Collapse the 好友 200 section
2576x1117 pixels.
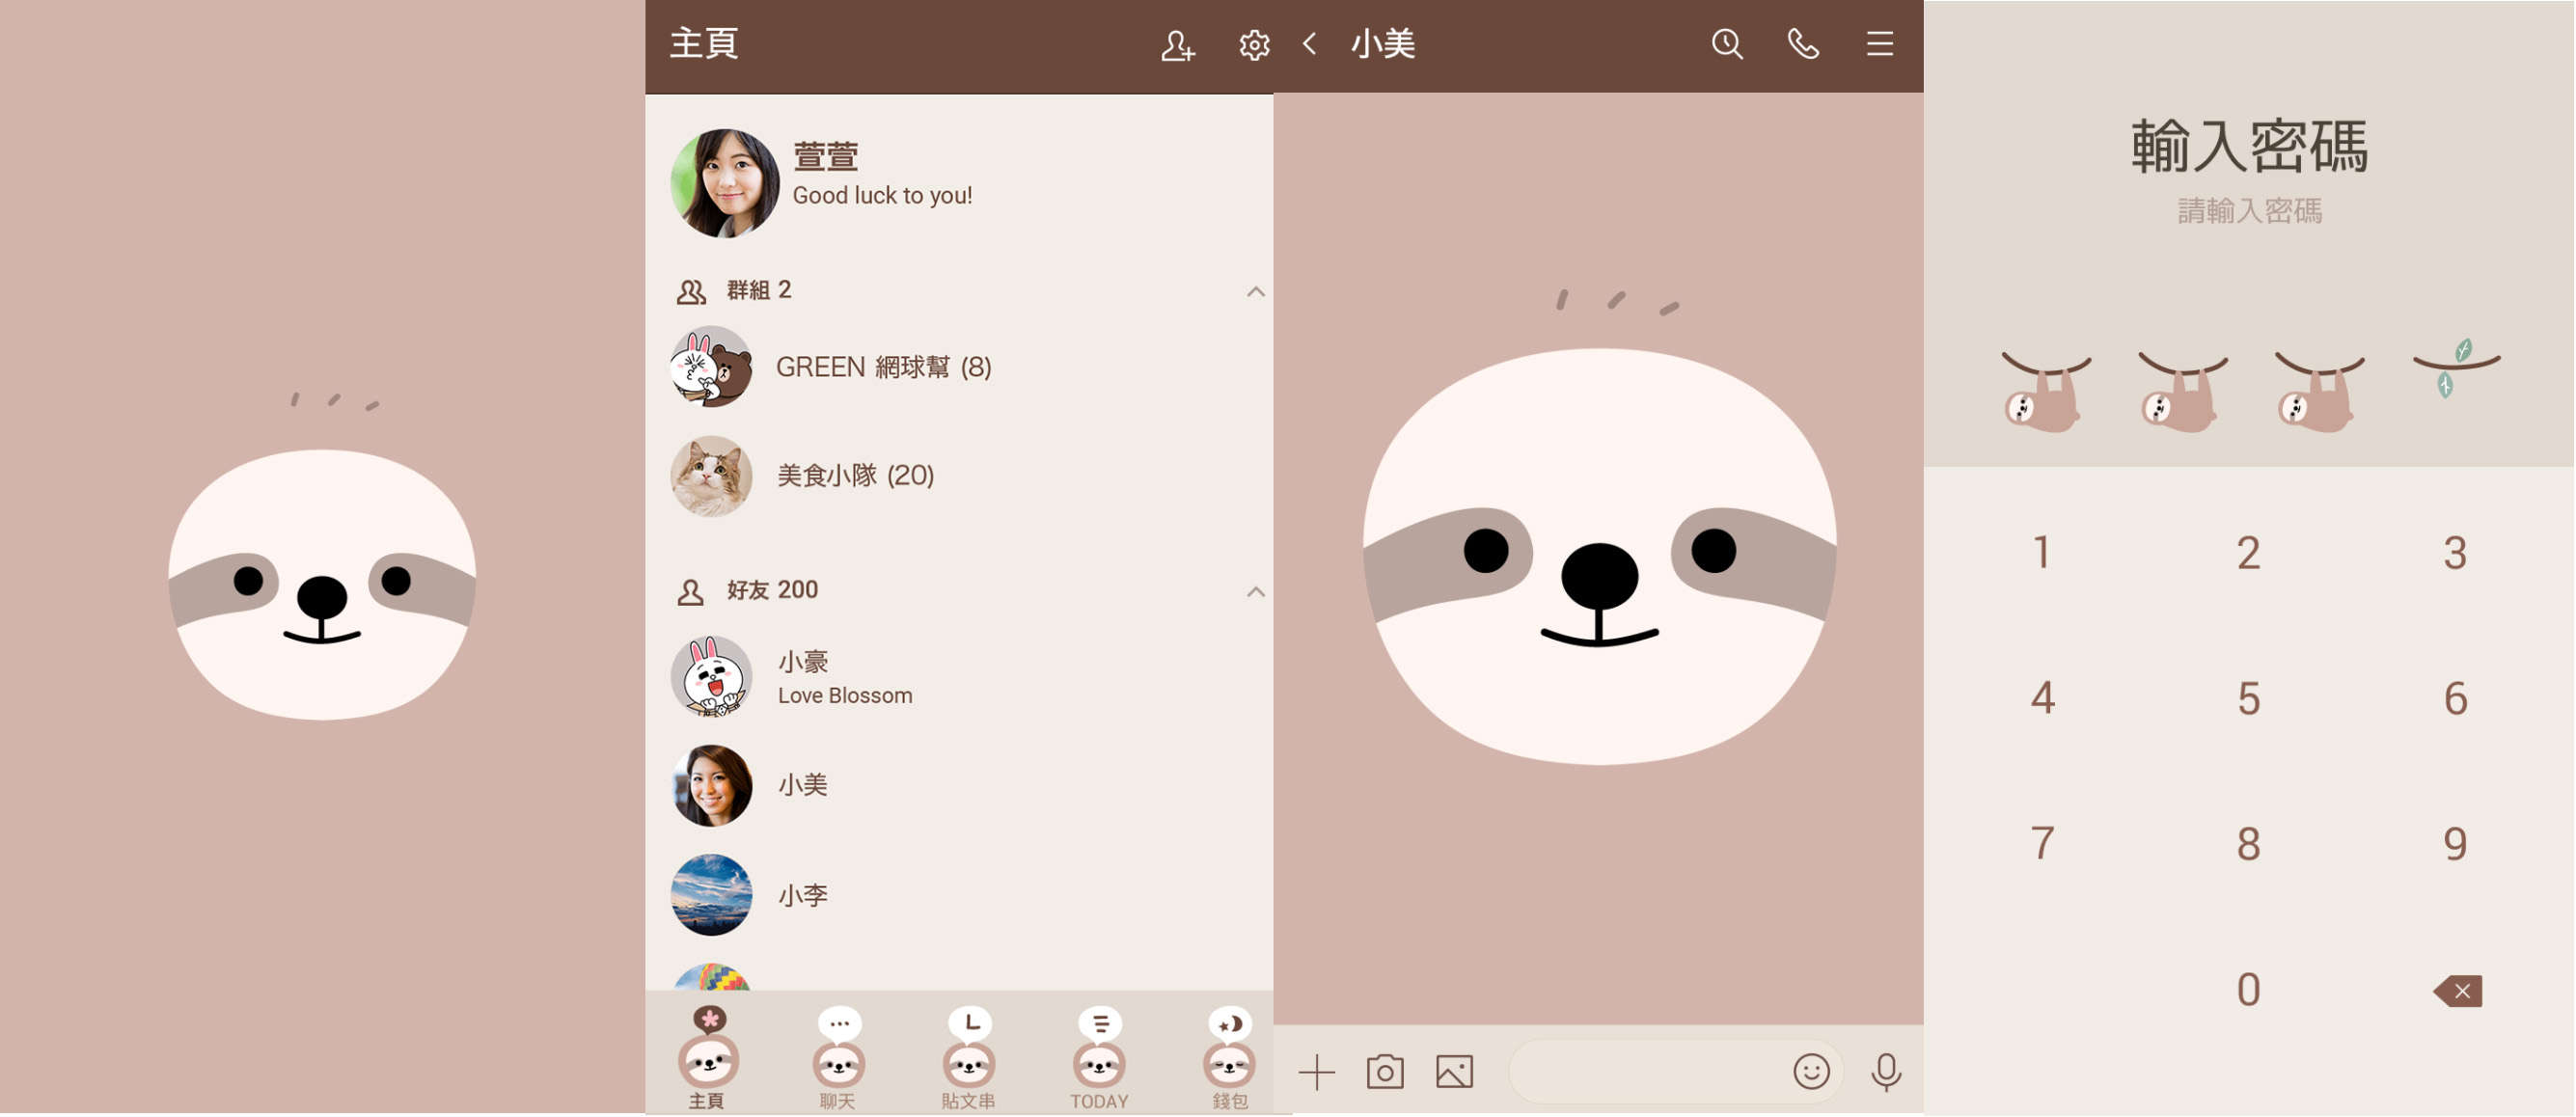pos(1255,592)
